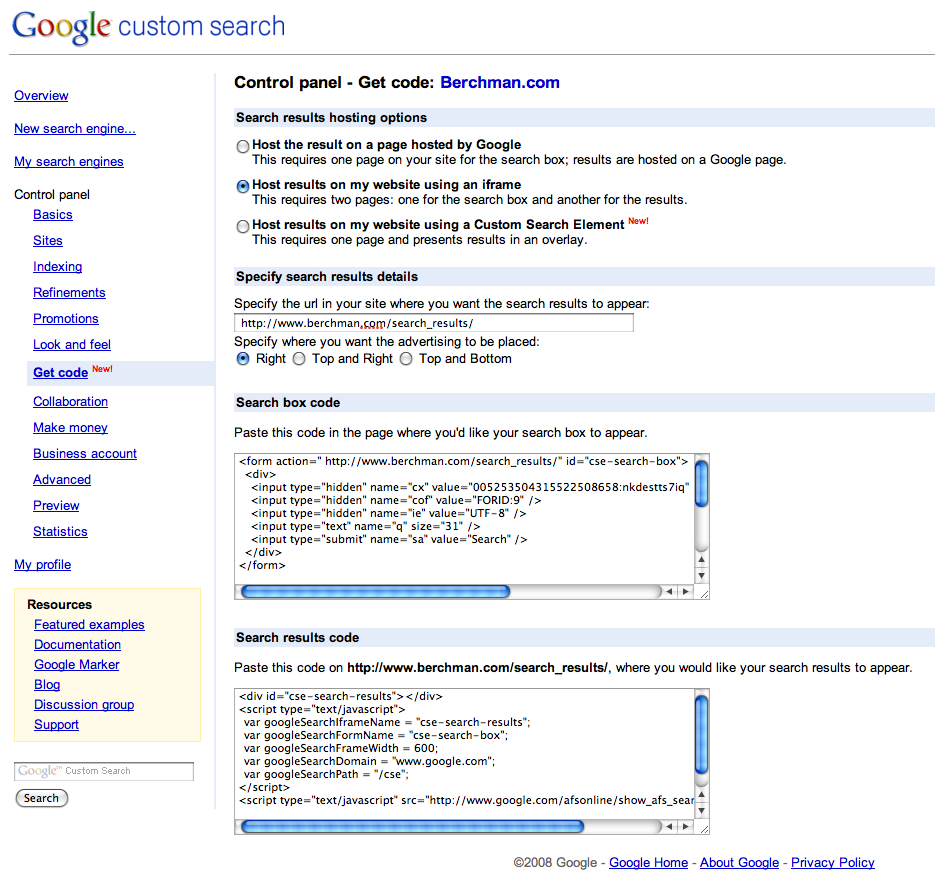Open Look and feel settings

point(72,345)
